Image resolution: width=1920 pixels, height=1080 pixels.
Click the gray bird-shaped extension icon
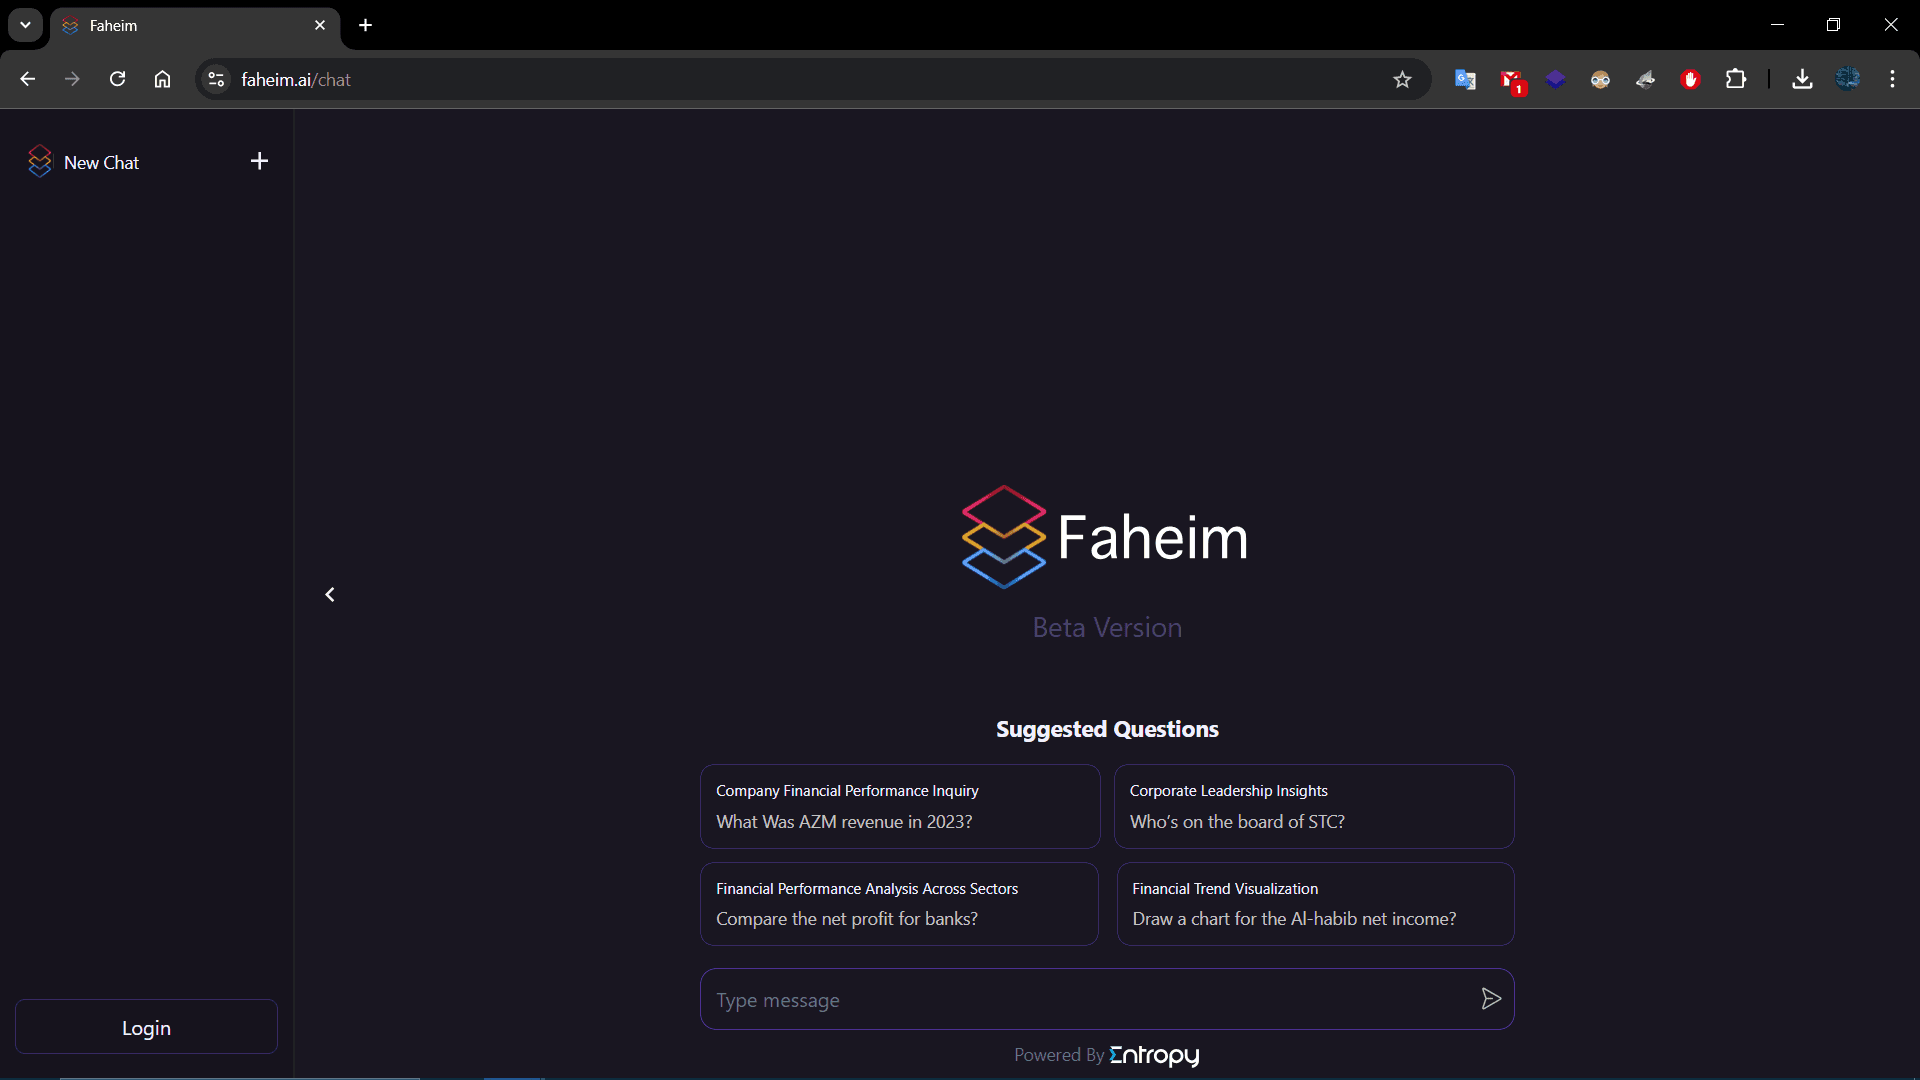tap(1645, 79)
